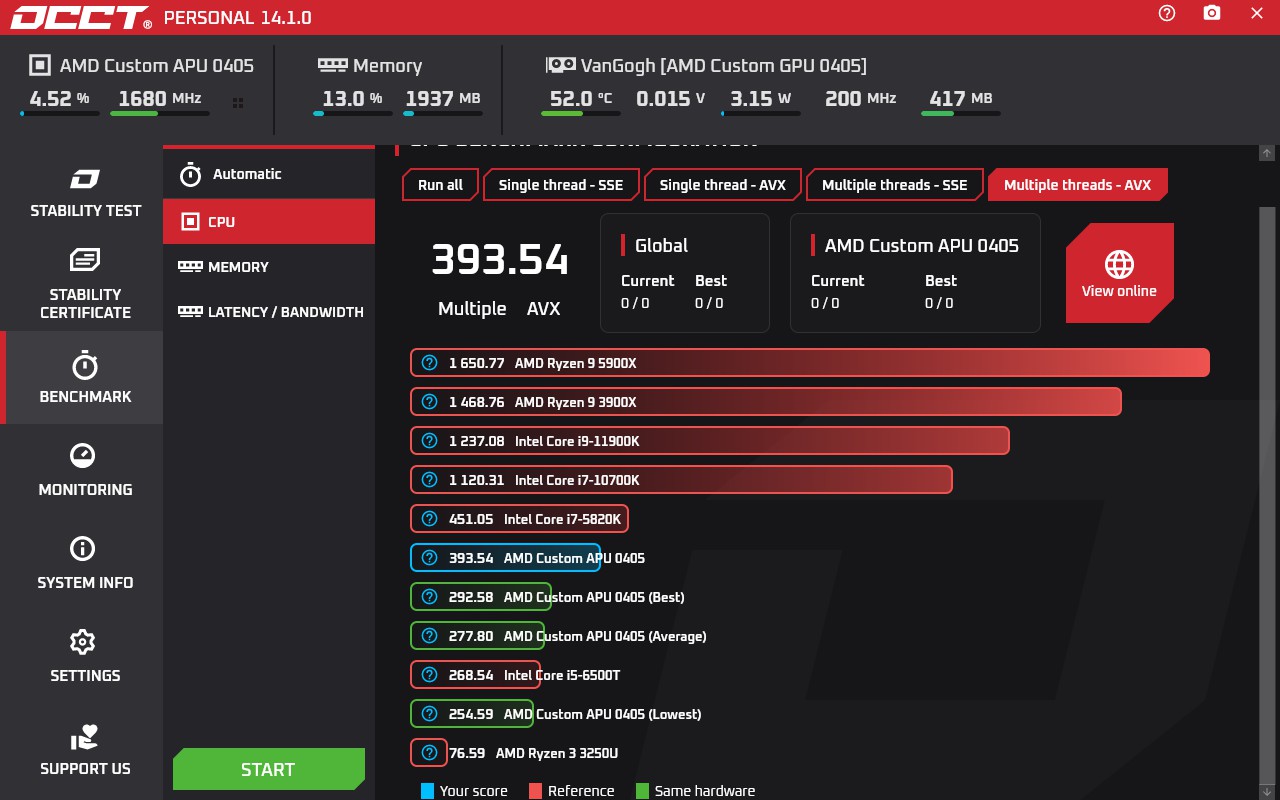Click the Intel Core i7-10700K result bar
1280x800 pixels.
(x=682, y=480)
